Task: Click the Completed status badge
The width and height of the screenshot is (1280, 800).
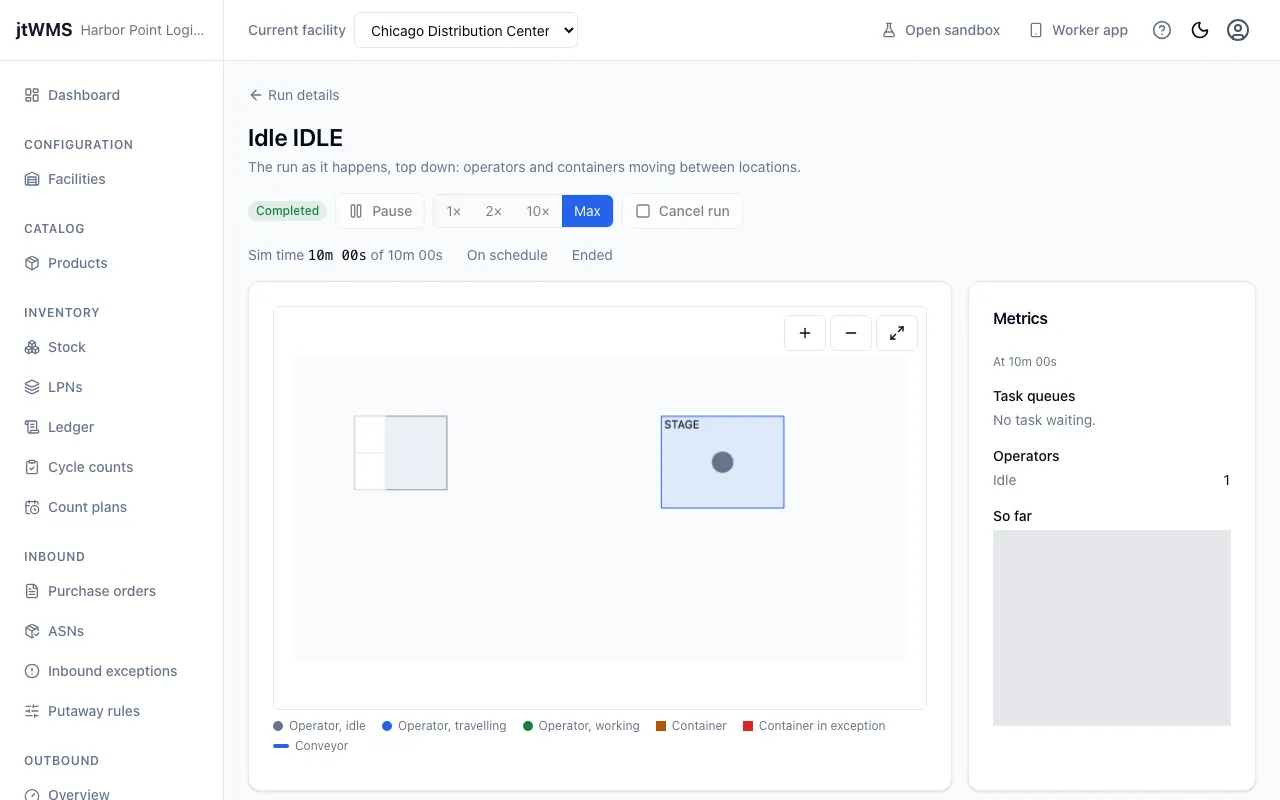Action: click(287, 211)
